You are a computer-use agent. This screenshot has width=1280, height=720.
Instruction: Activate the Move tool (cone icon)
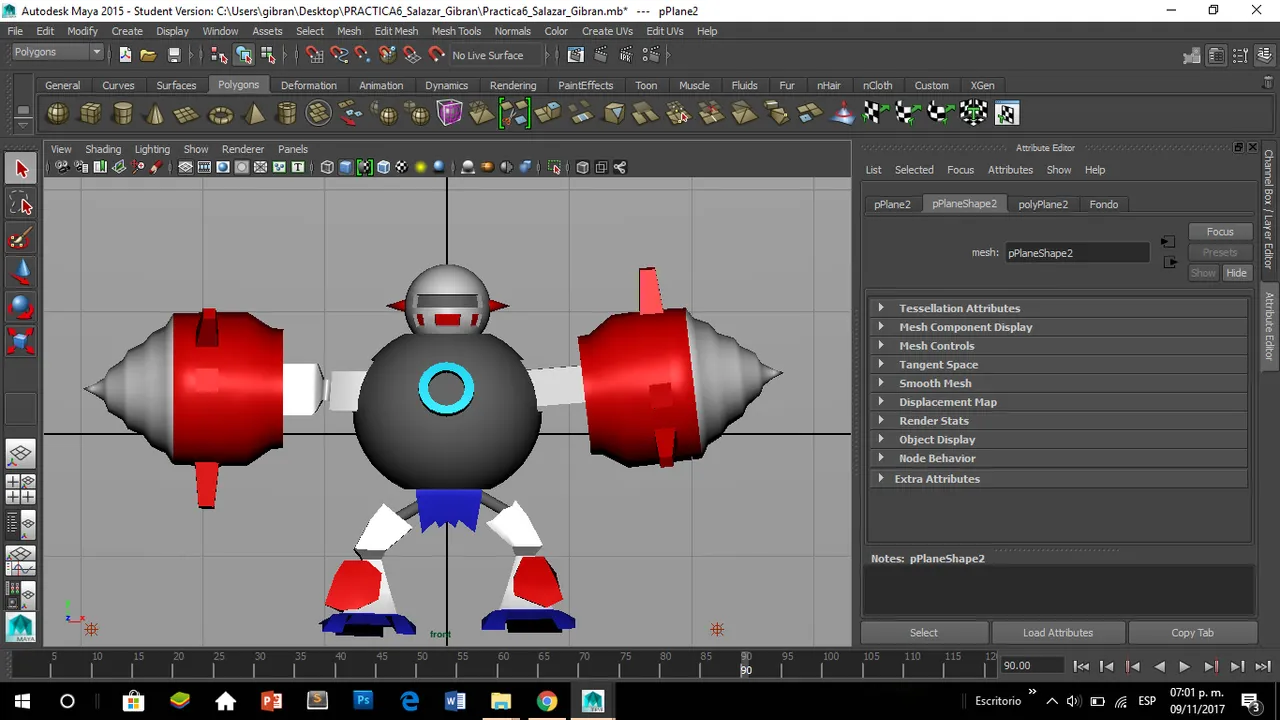[21, 273]
